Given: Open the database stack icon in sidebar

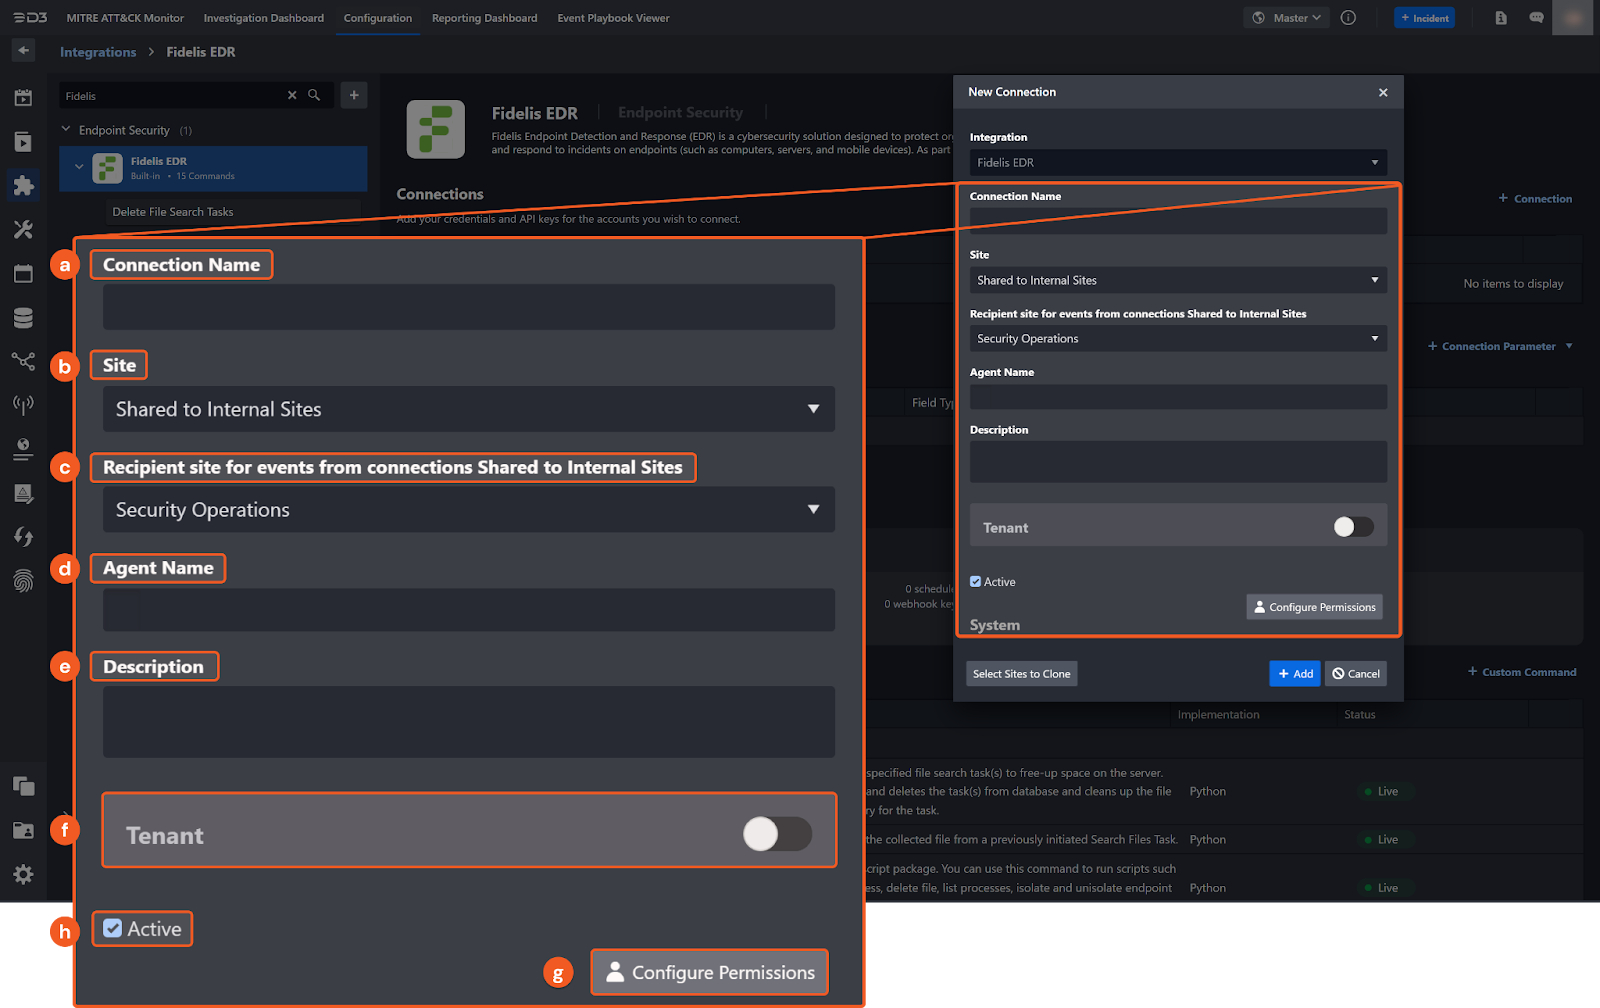Looking at the screenshot, I should [x=23, y=318].
